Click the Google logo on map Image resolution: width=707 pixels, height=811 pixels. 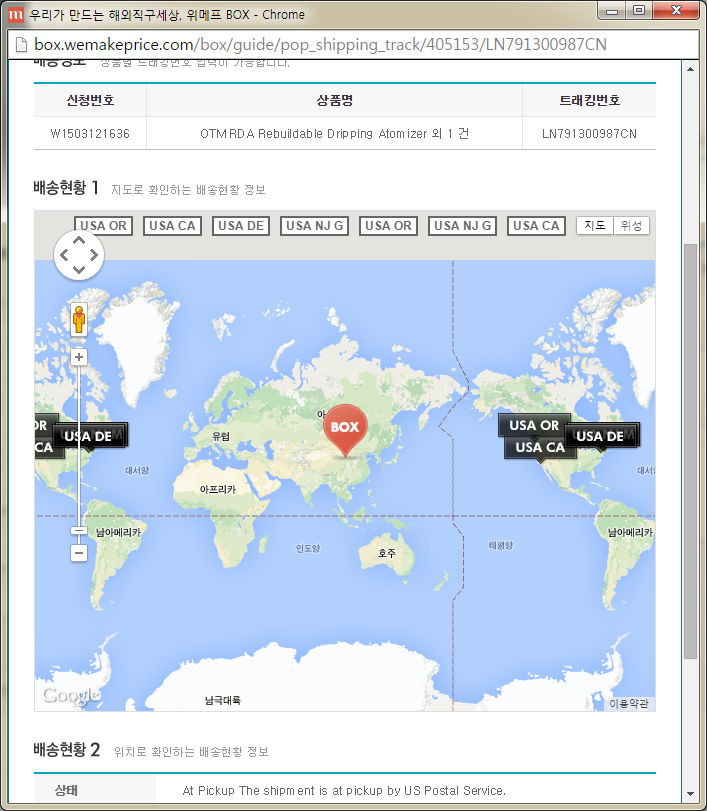(x=71, y=696)
